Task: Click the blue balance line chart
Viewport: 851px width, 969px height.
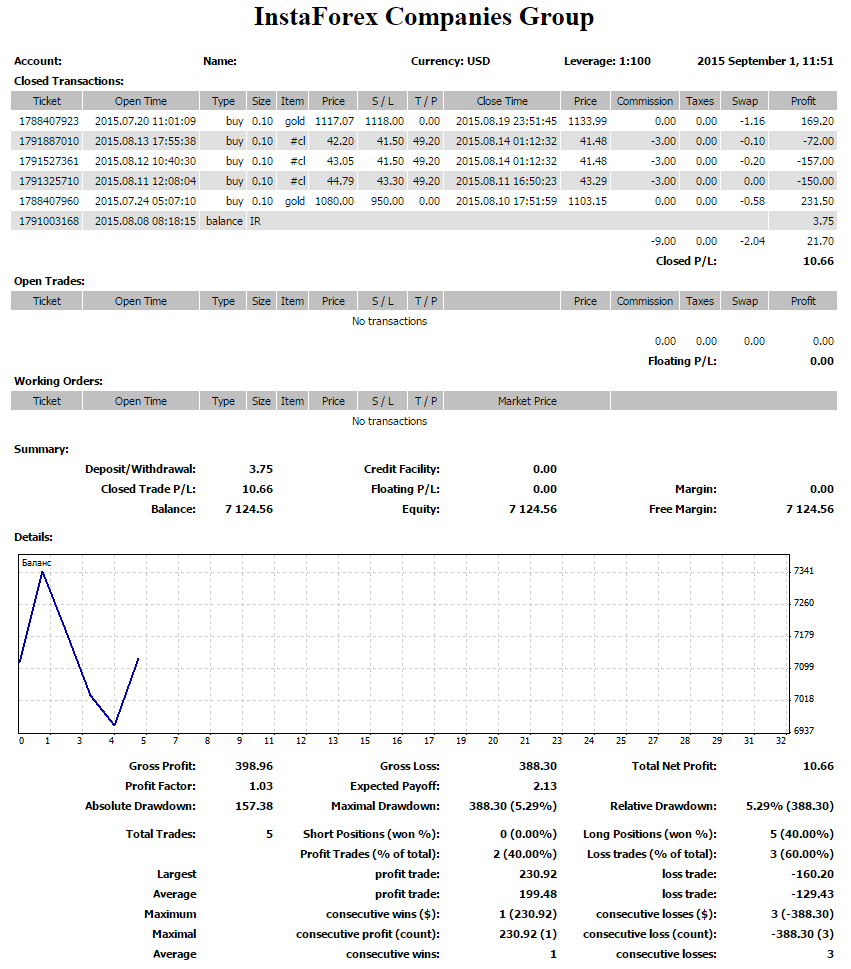Action: [x=78, y=648]
